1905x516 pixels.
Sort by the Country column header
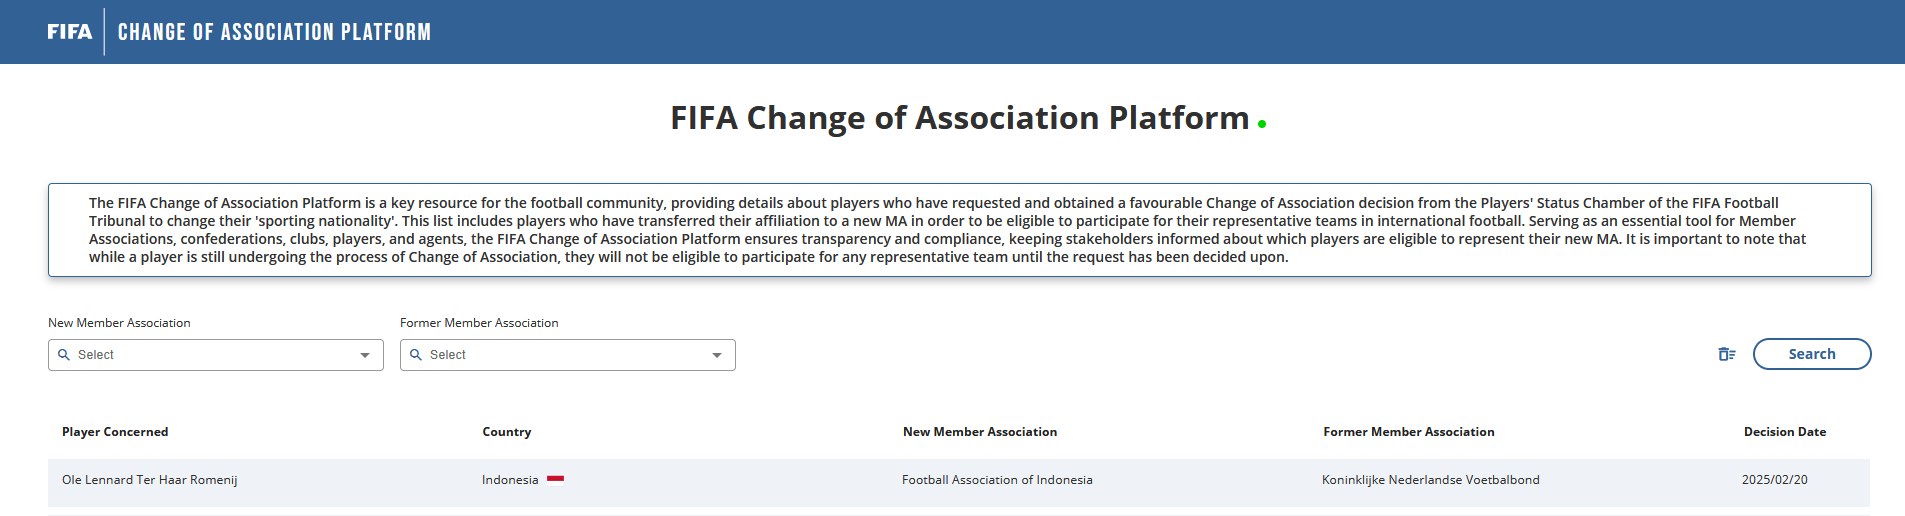[506, 432]
